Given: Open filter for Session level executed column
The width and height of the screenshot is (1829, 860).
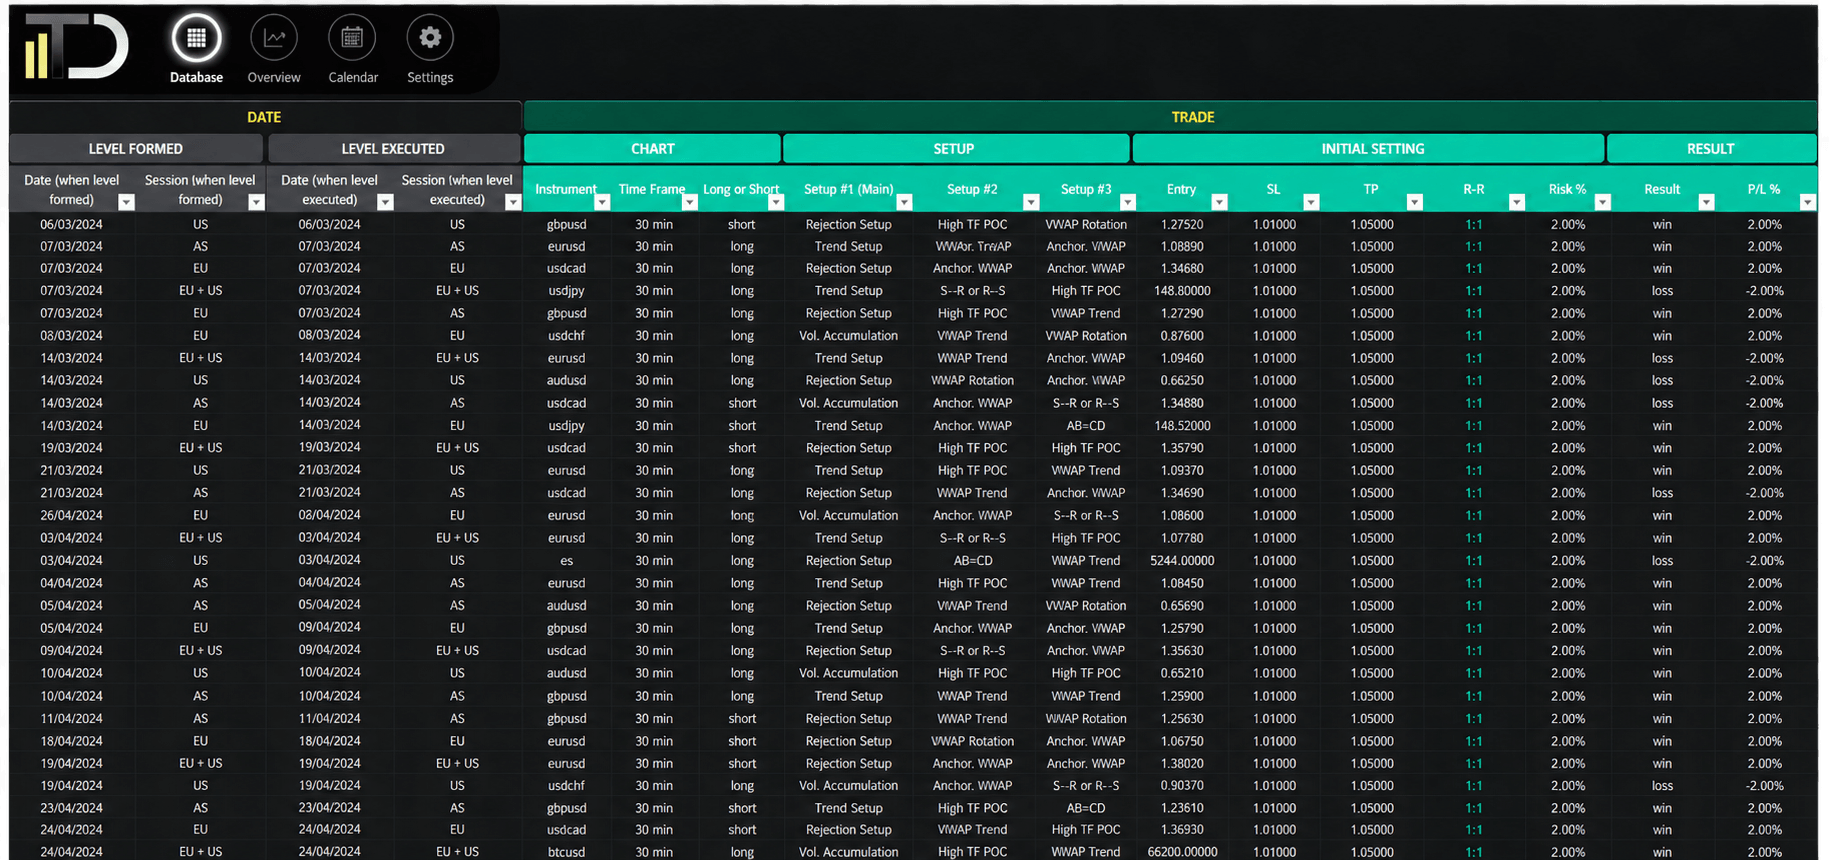Looking at the screenshot, I should (513, 202).
